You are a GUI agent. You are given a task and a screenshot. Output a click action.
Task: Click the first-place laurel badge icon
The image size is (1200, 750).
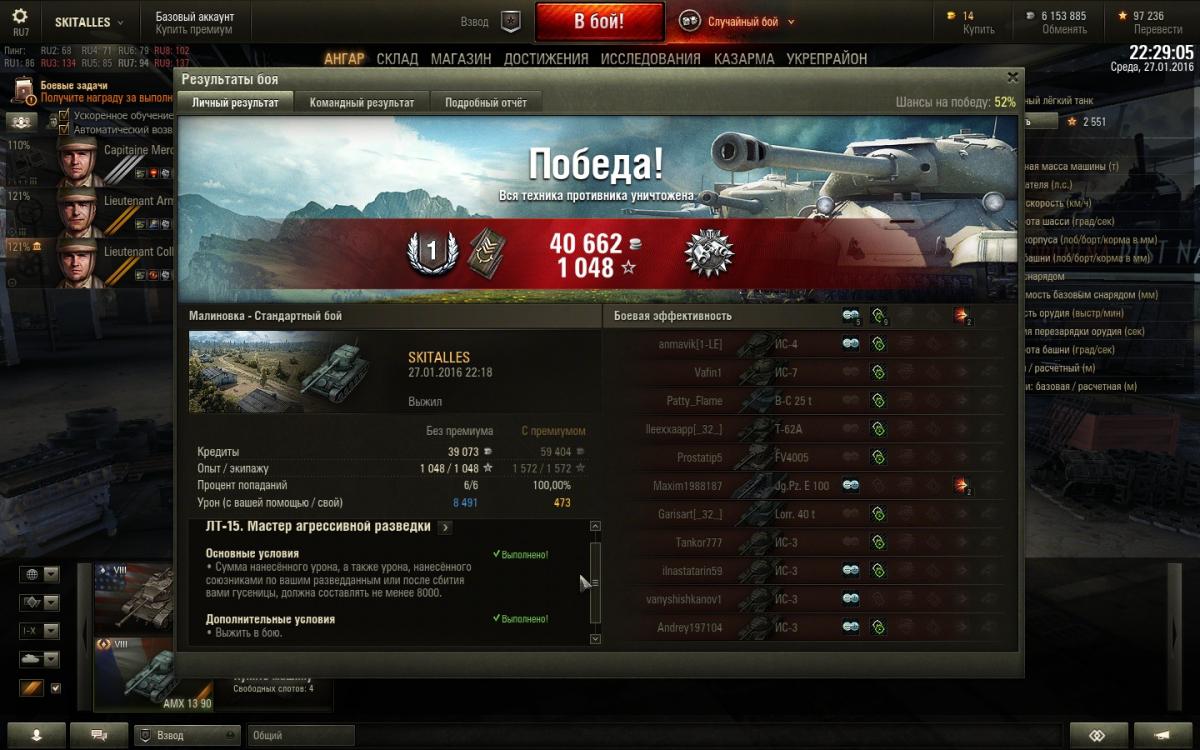pos(432,253)
